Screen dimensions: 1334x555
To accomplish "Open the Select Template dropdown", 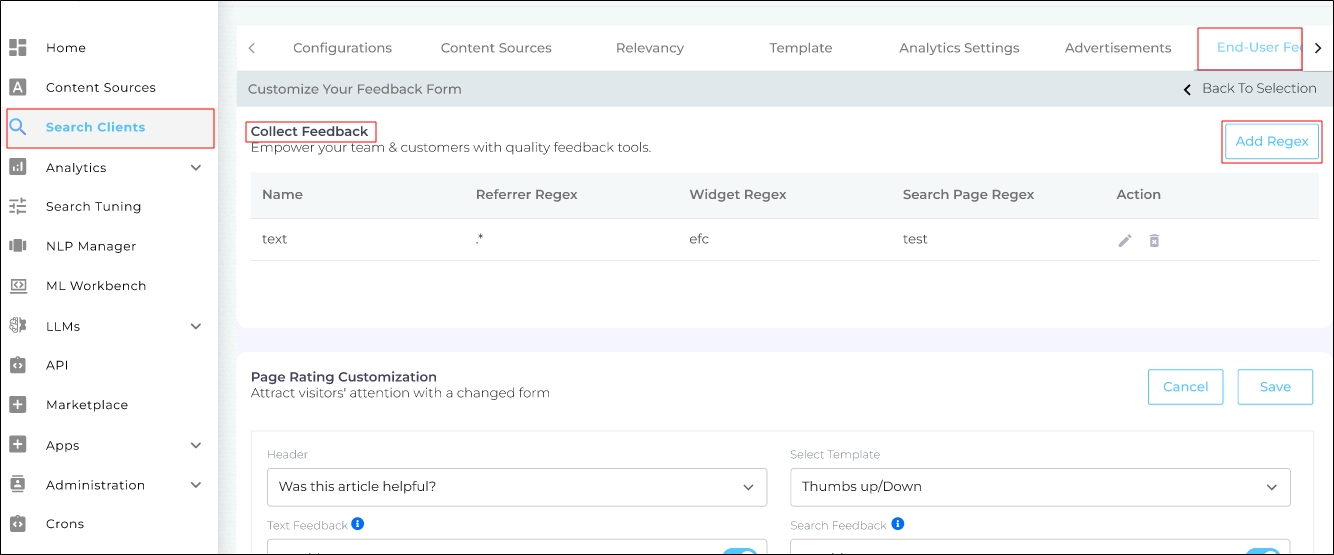I will point(1040,487).
